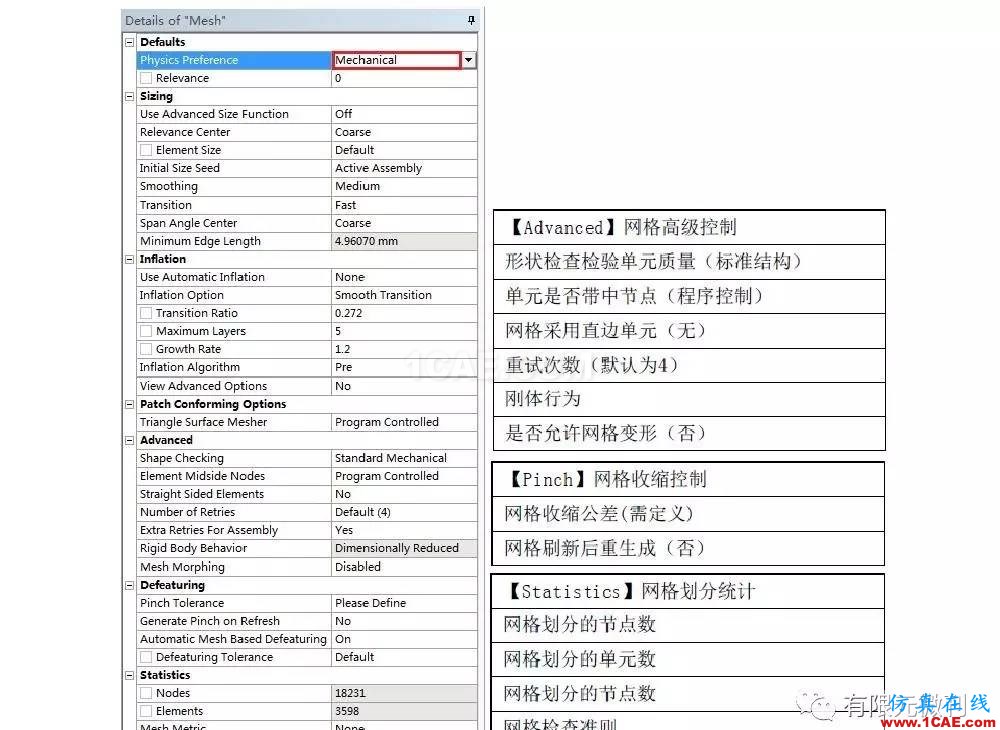This screenshot has height=730, width=1000.
Task: Select the Triangle Surface Mesher label
Action: click(203, 422)
